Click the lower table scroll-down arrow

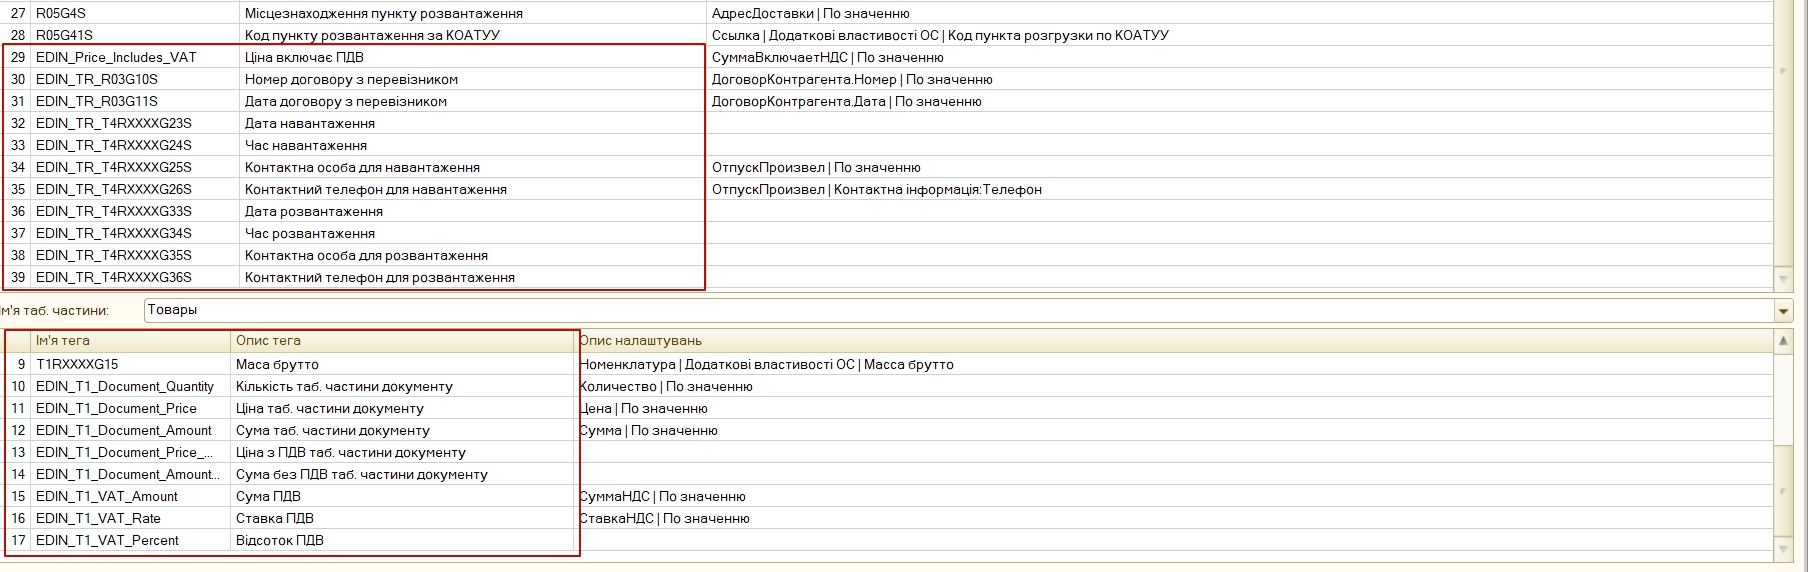click(x=1783, y=549)
